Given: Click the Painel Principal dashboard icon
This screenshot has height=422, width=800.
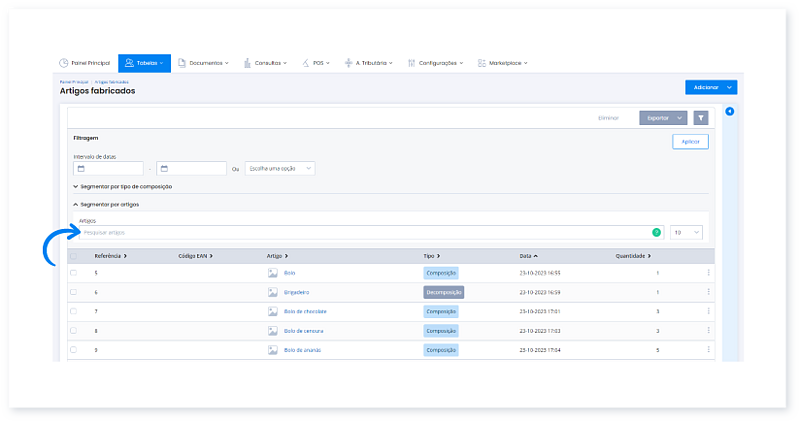Looking at the screenshot, I should click(x=64, y=63).
